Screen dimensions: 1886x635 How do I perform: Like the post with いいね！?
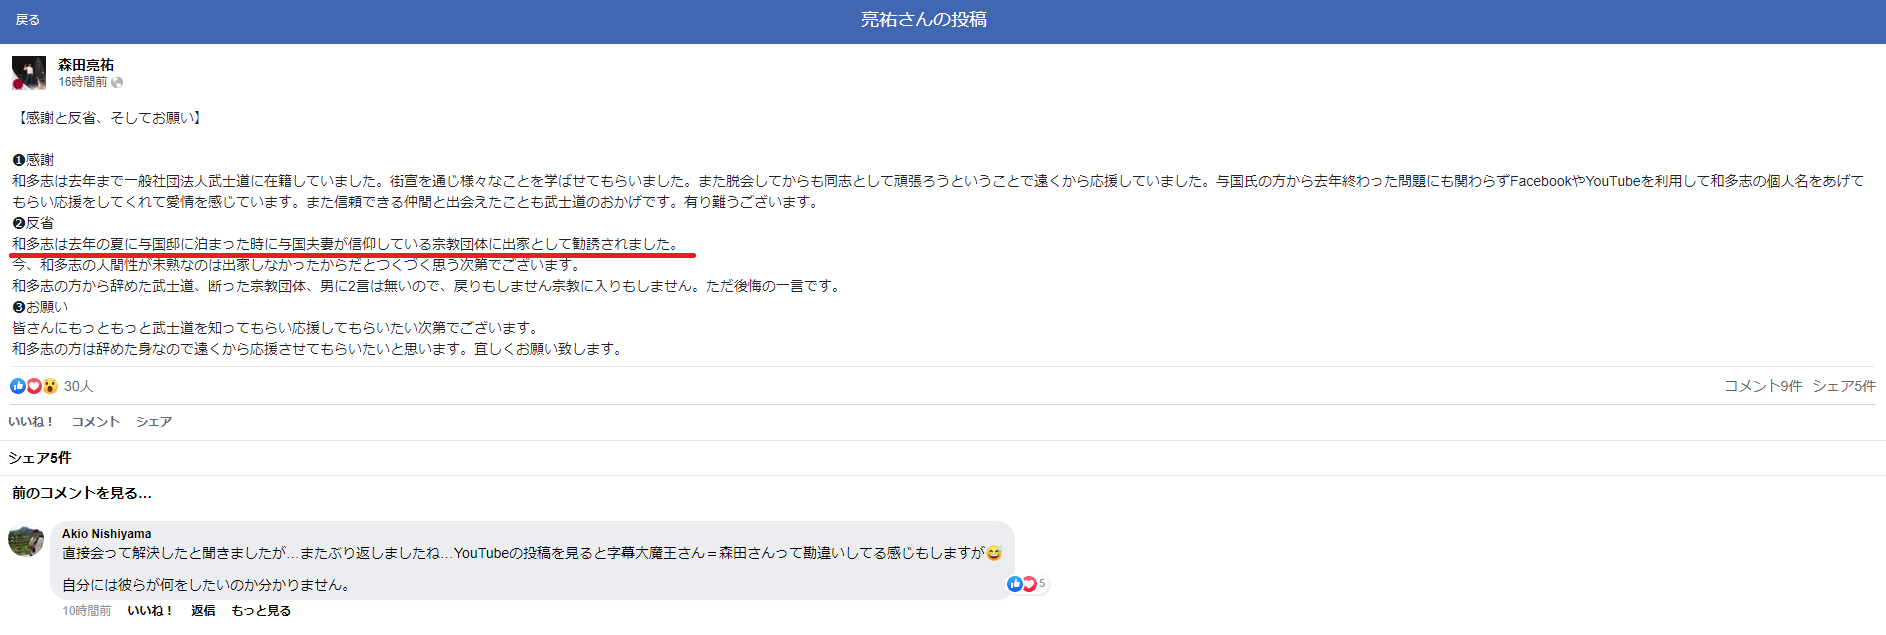[31, 422]
